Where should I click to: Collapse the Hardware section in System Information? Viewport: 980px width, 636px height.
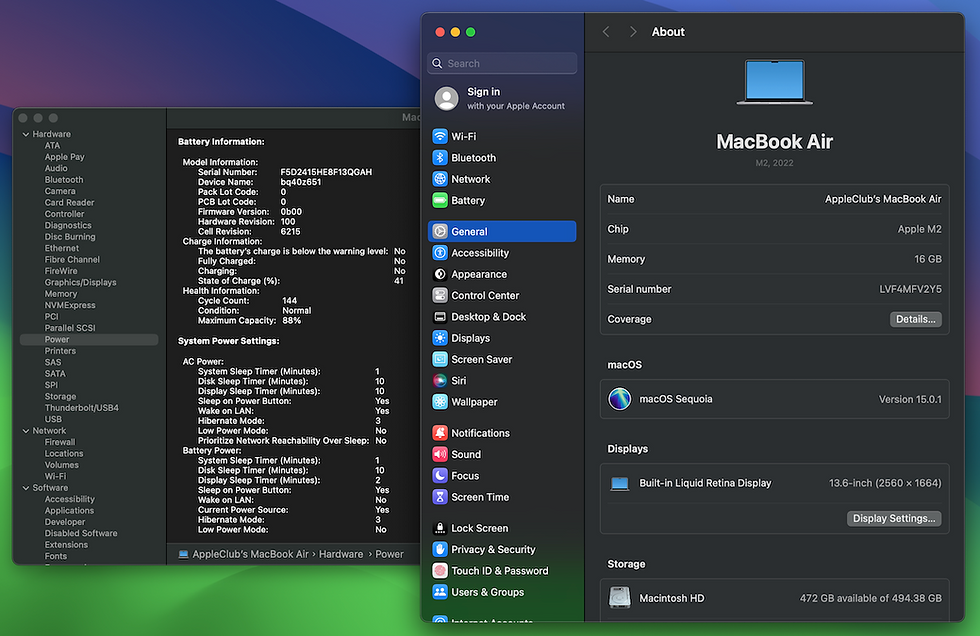coord(26,134)
